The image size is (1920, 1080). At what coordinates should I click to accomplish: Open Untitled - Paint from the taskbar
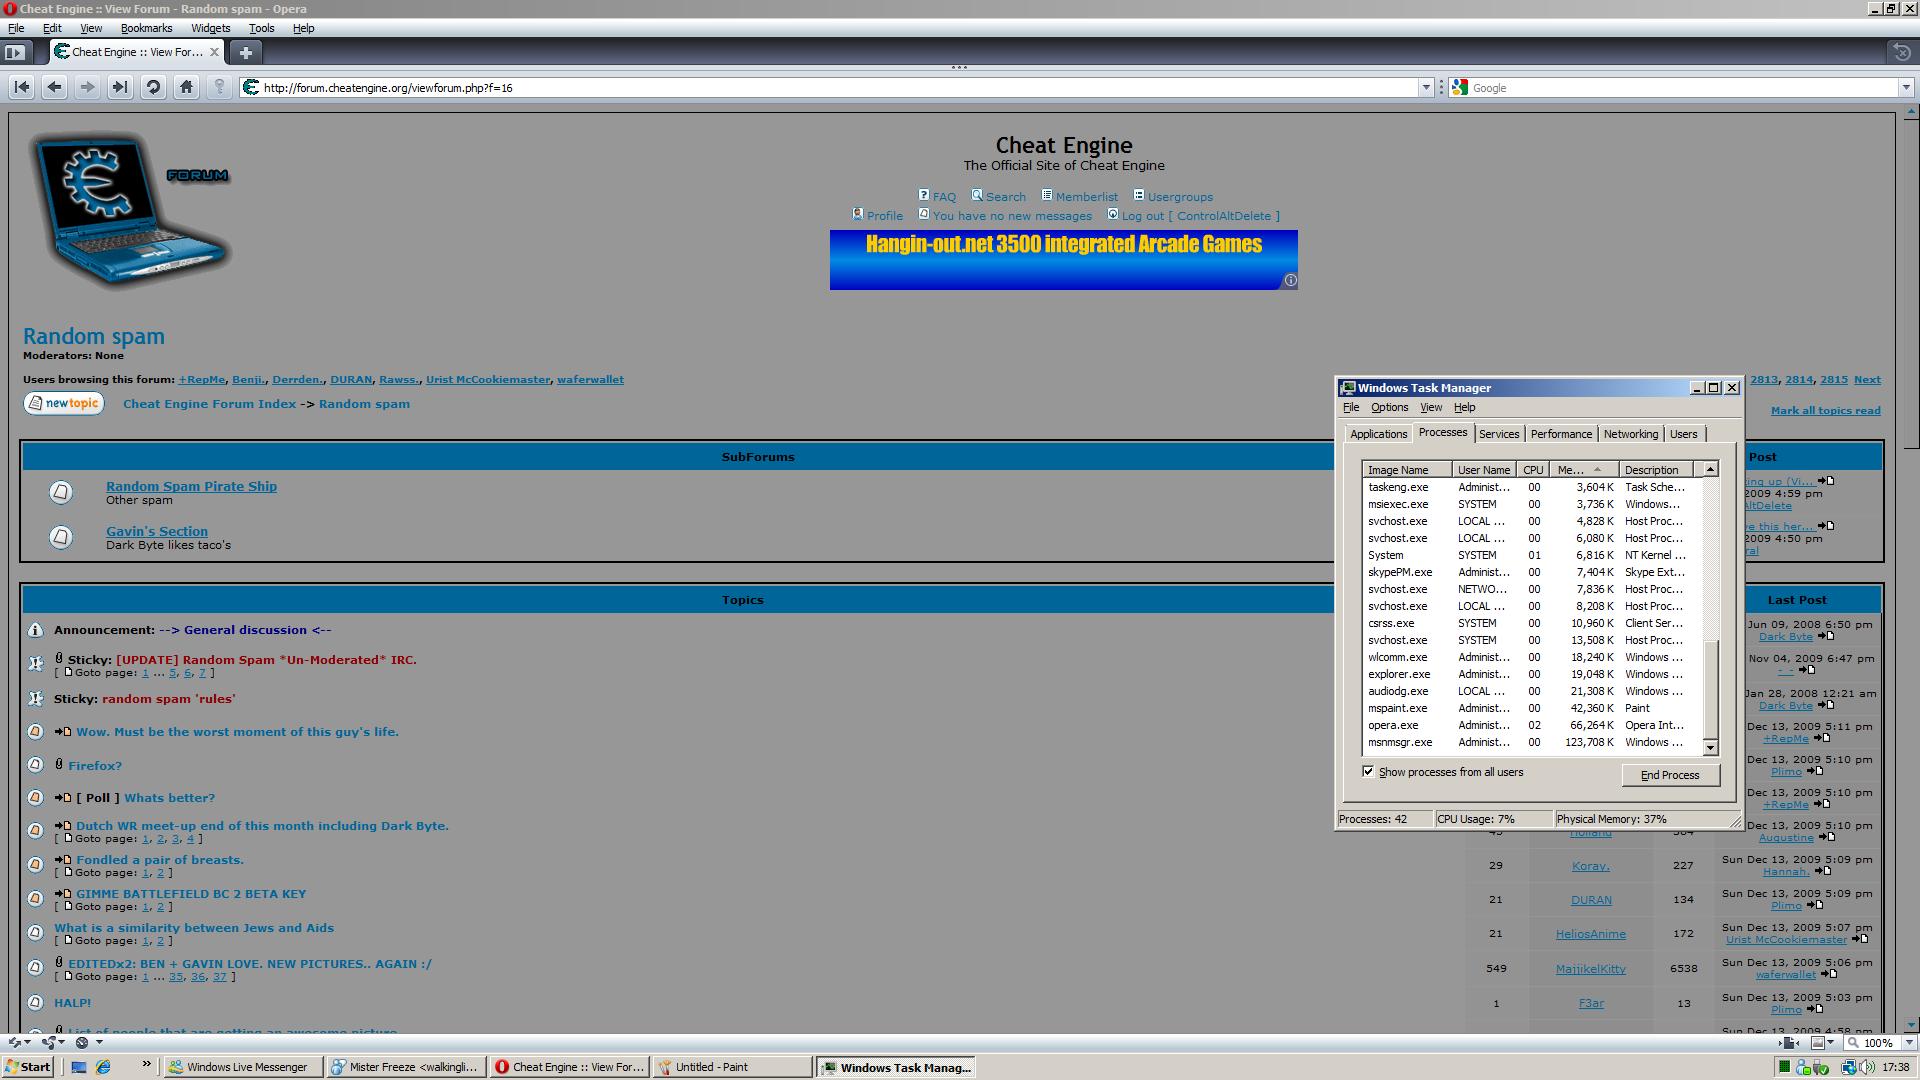tap(732, 1067)
